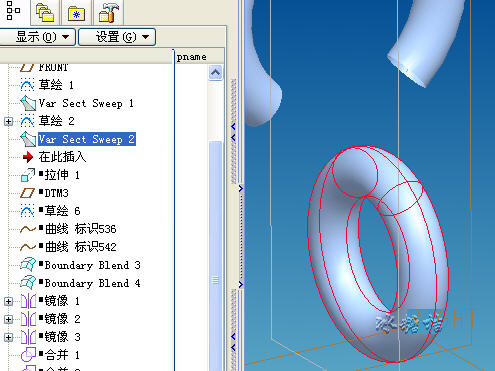495x371 pixels.
Task: Select the 草绘 1 sketch icon
Action: [x=27, y=85]
